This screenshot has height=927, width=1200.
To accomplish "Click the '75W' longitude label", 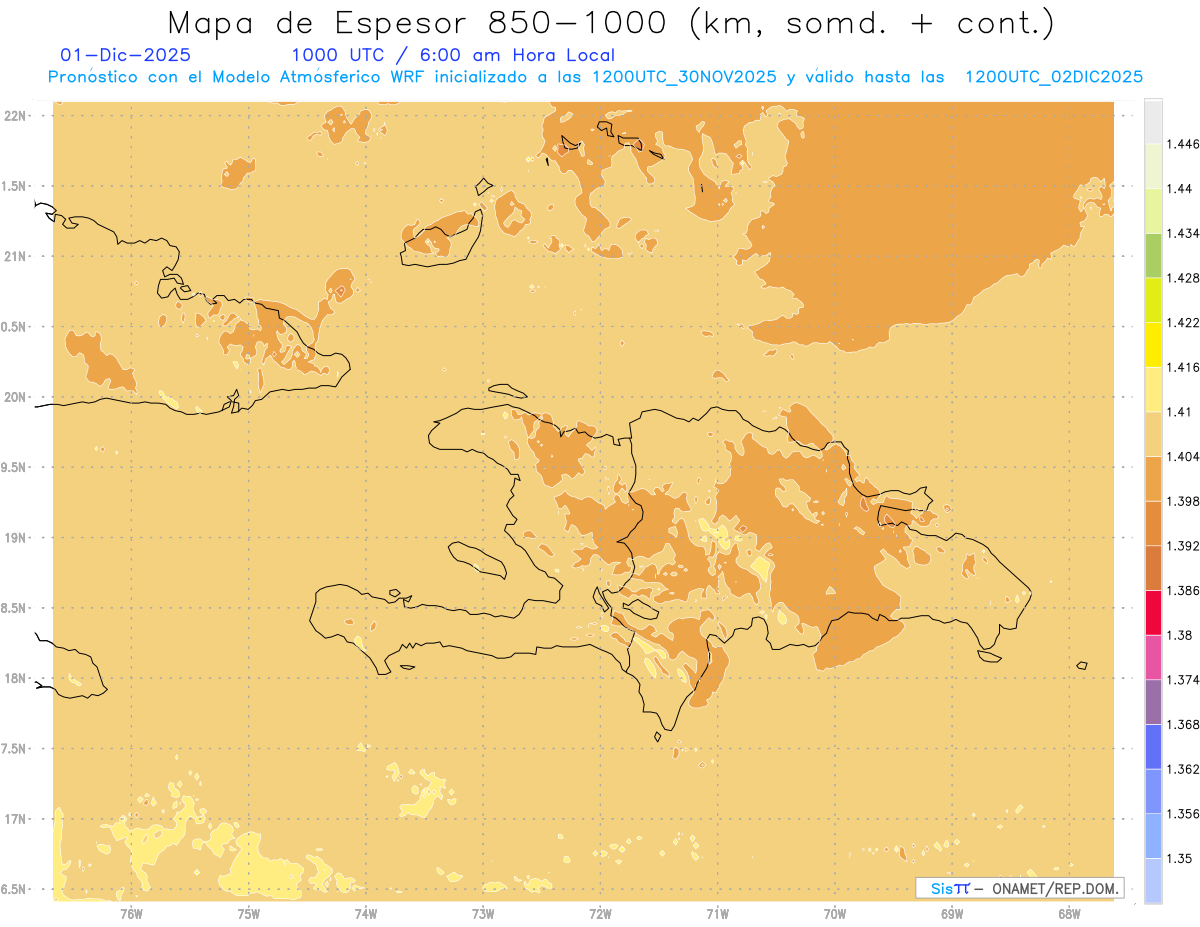I will pyautogui.click(x=249, y=913).
